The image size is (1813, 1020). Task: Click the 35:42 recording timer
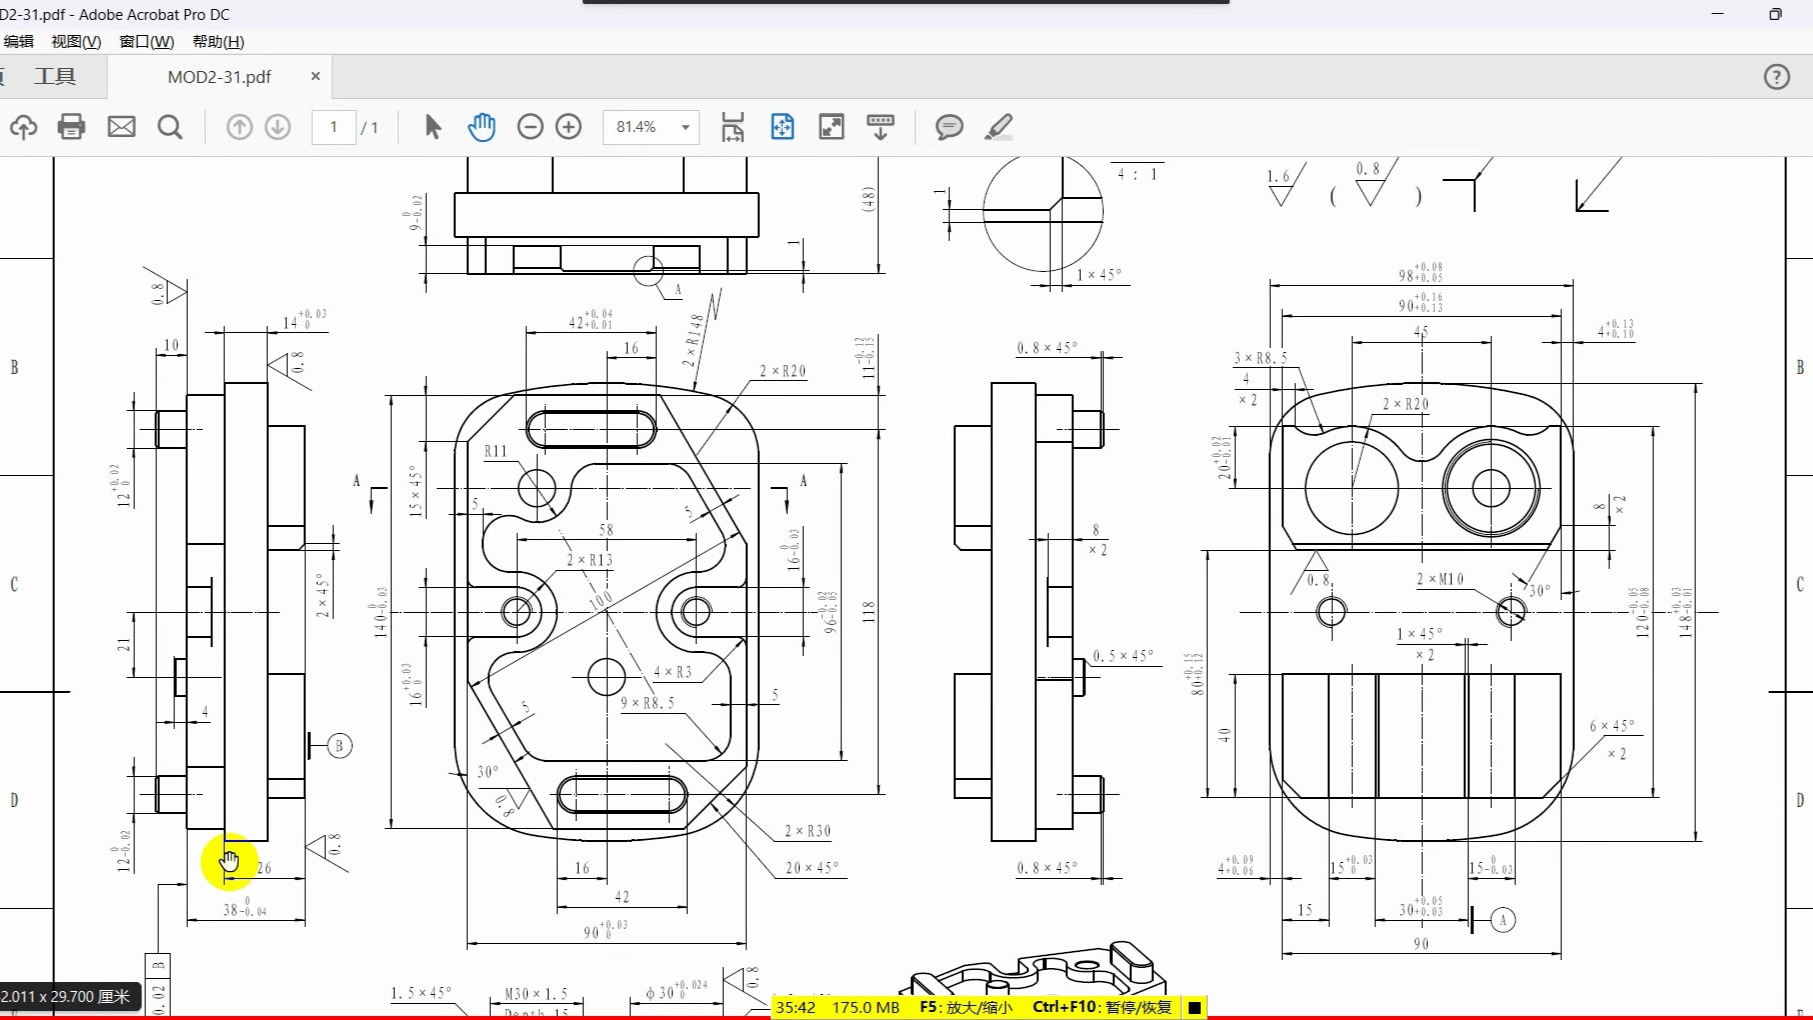[796, 1007]
